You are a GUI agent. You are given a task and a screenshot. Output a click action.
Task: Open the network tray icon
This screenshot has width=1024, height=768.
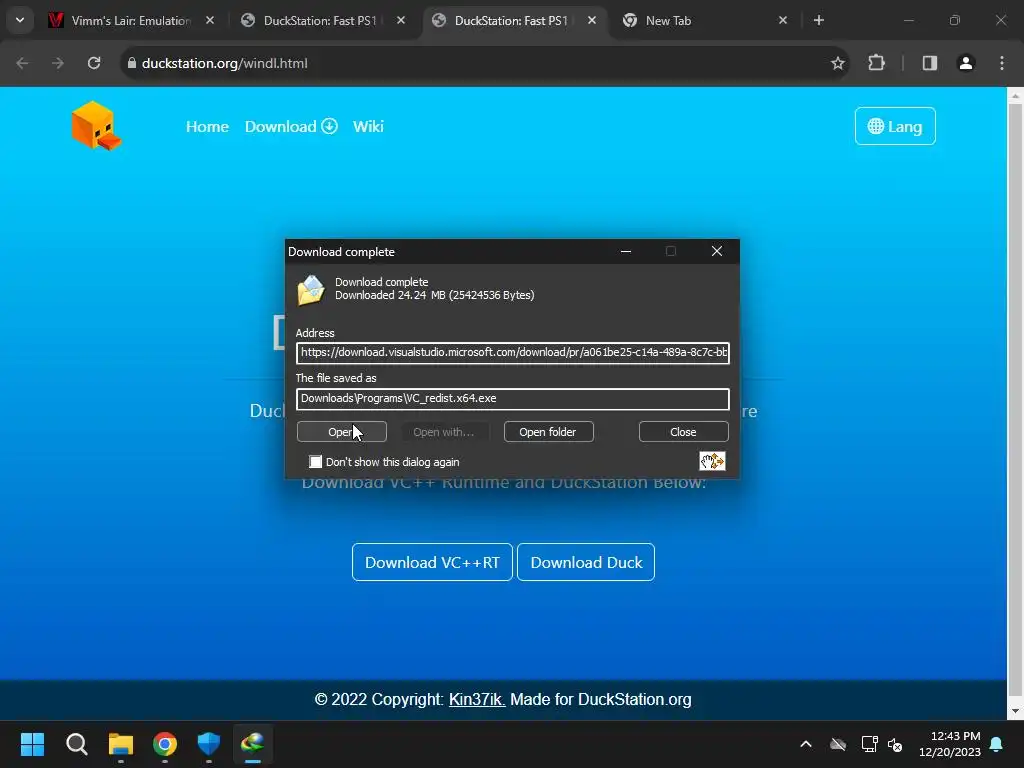[869, 744]
